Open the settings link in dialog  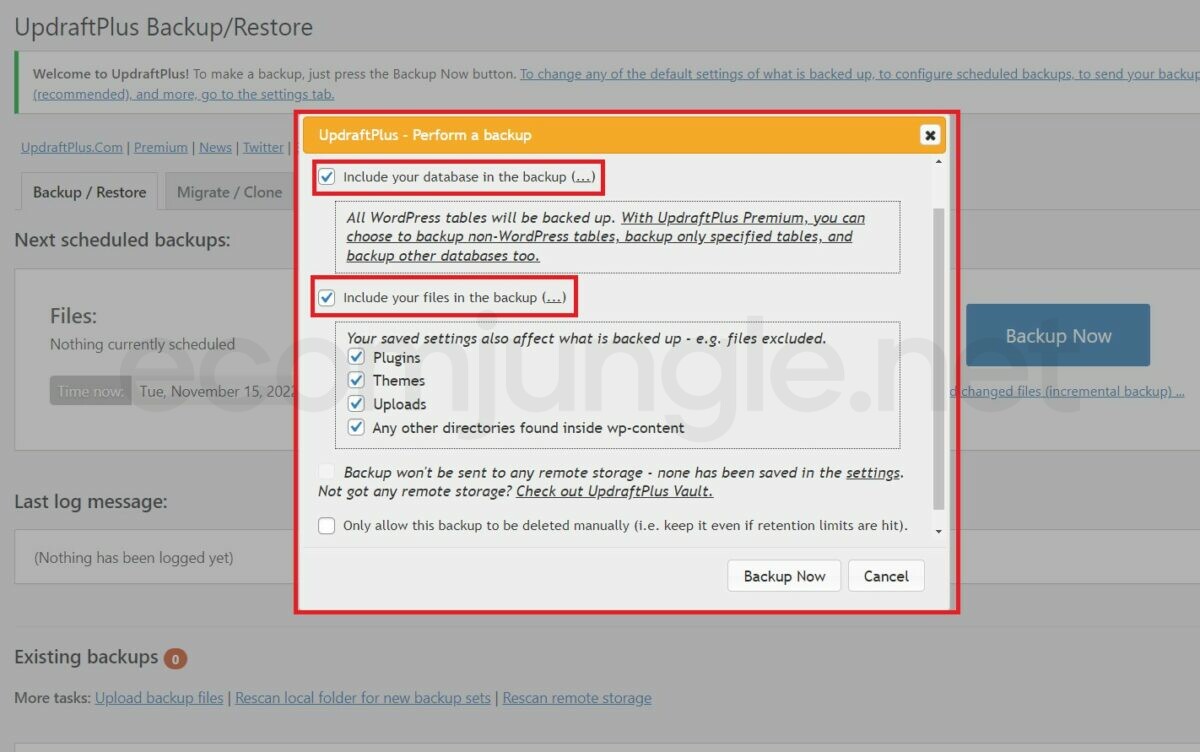pyautogui.click(x=873, y=472)
